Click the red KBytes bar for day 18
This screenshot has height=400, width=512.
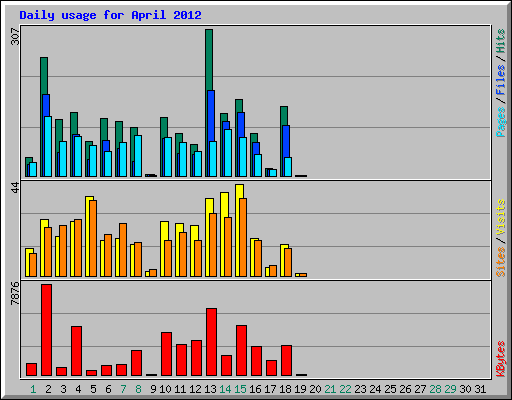[x=286, y=361]
